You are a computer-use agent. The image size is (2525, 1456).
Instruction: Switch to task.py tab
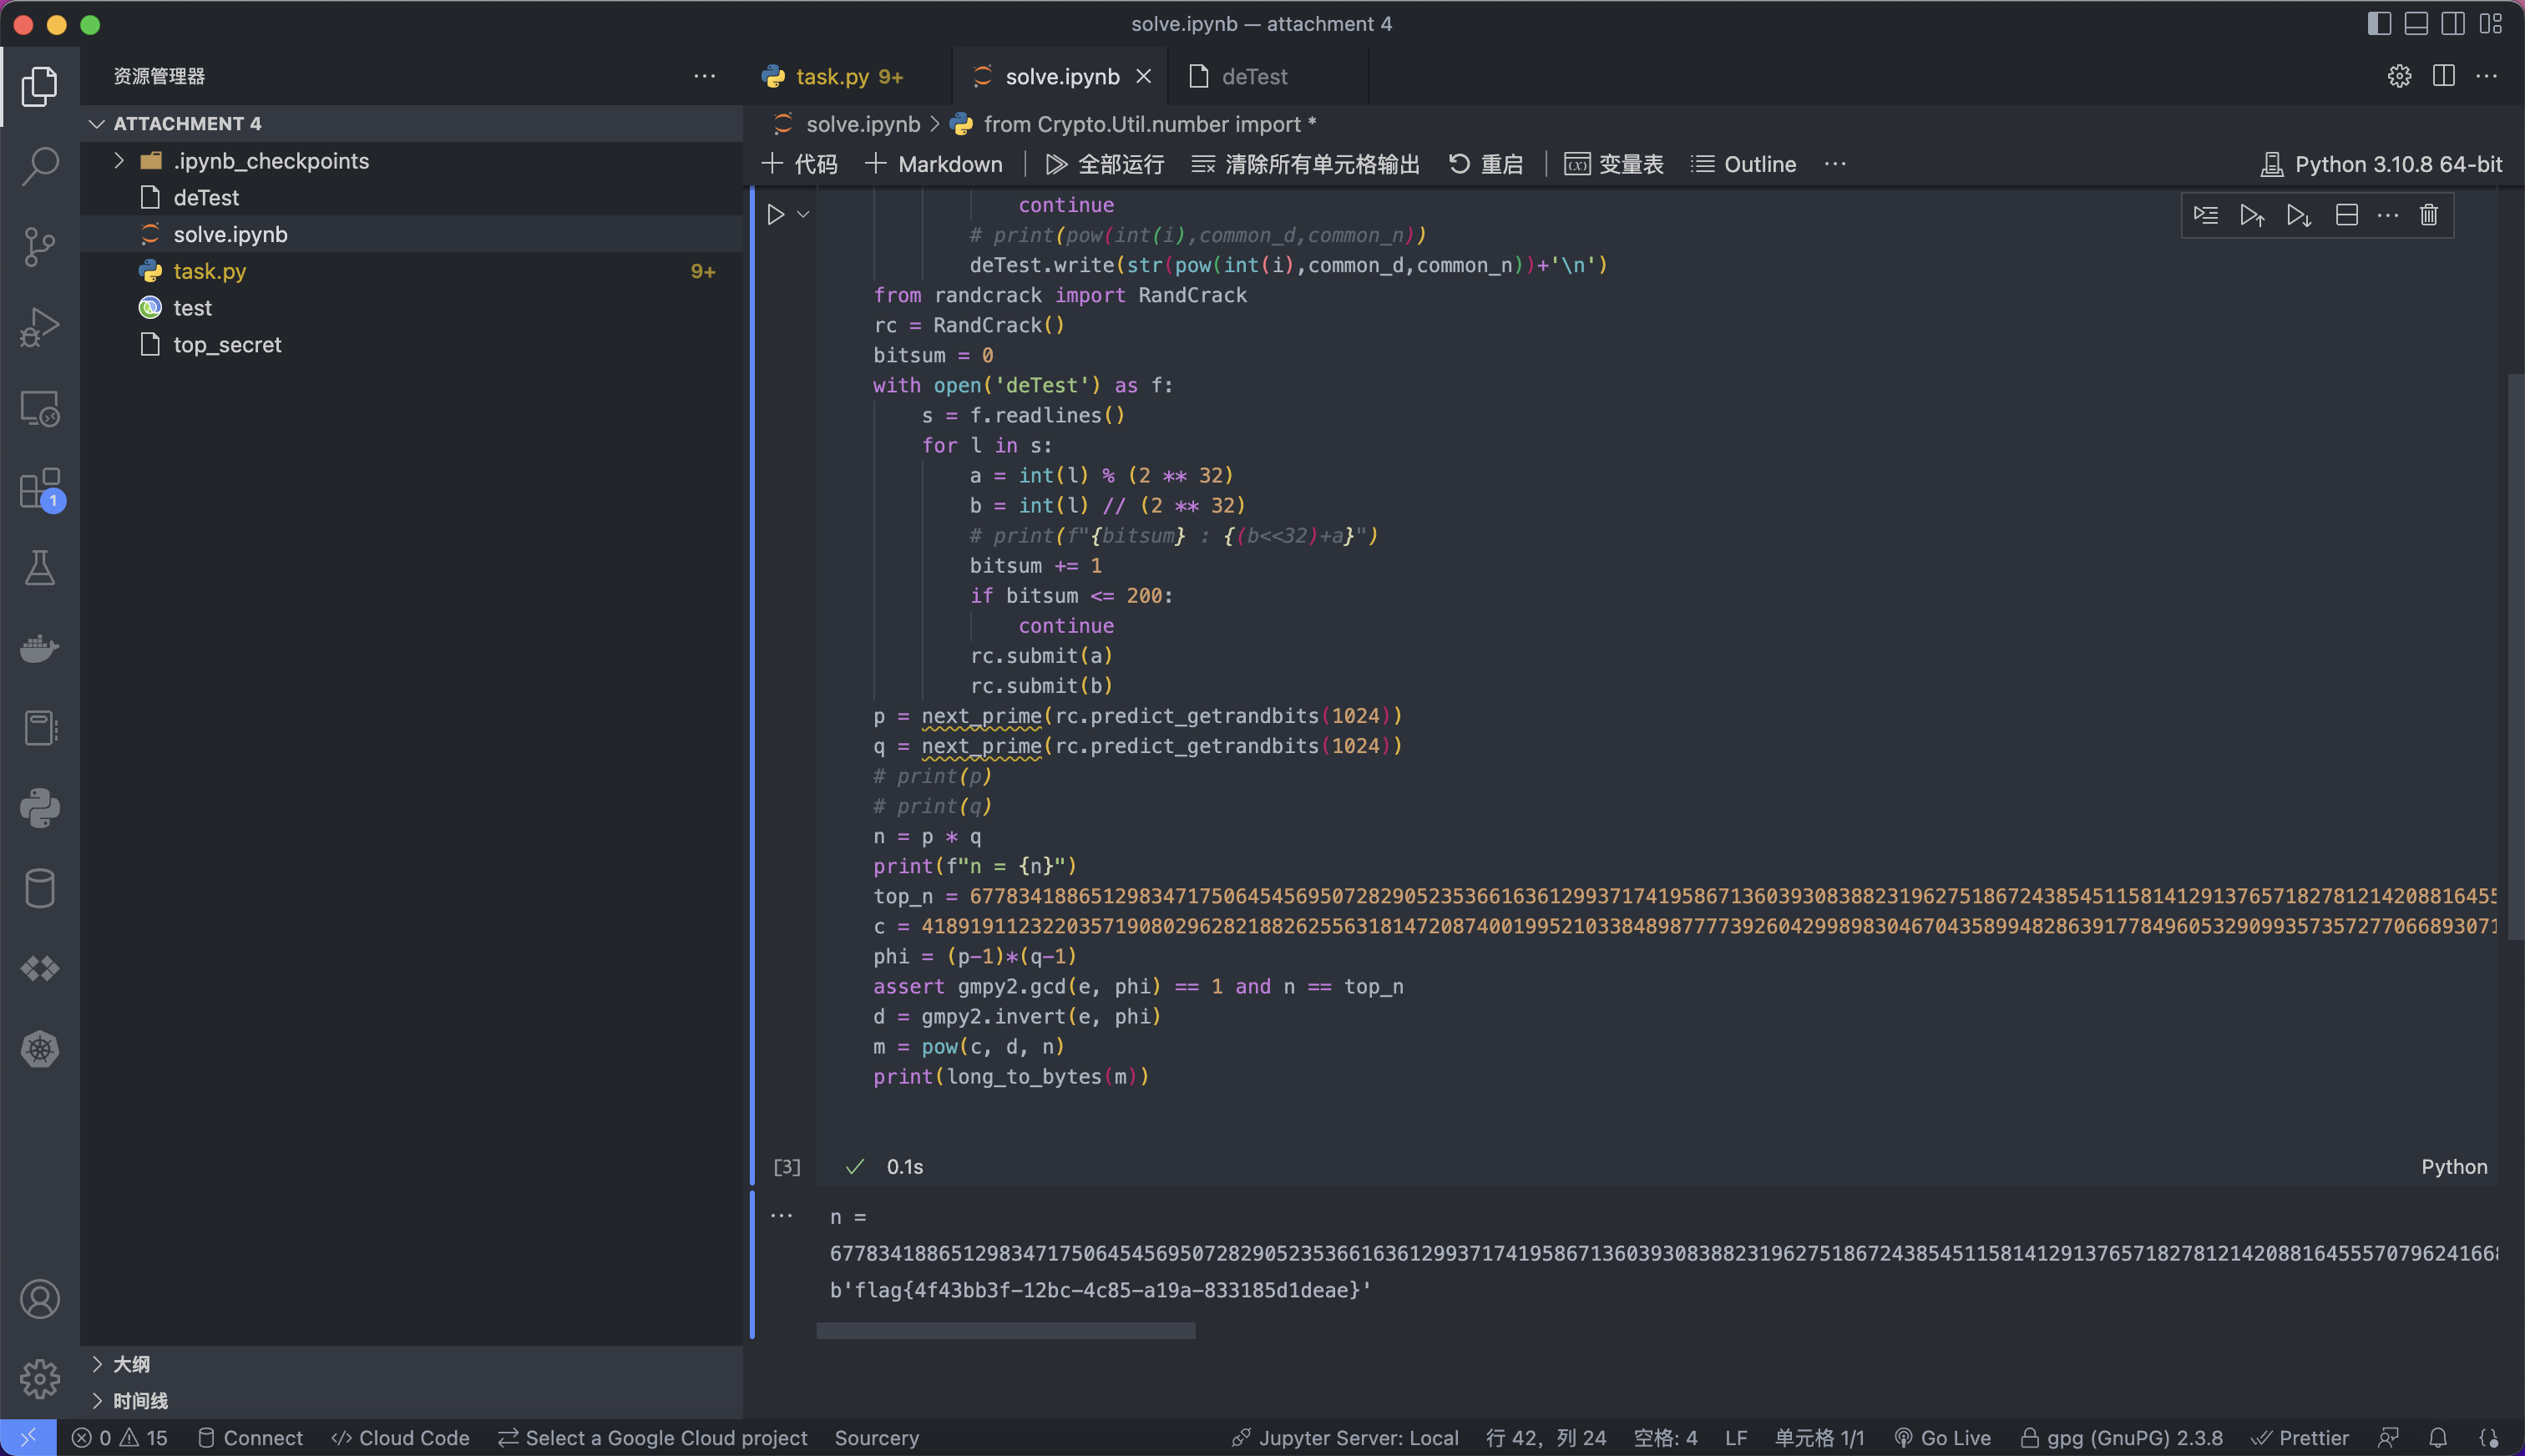point(848,76)
